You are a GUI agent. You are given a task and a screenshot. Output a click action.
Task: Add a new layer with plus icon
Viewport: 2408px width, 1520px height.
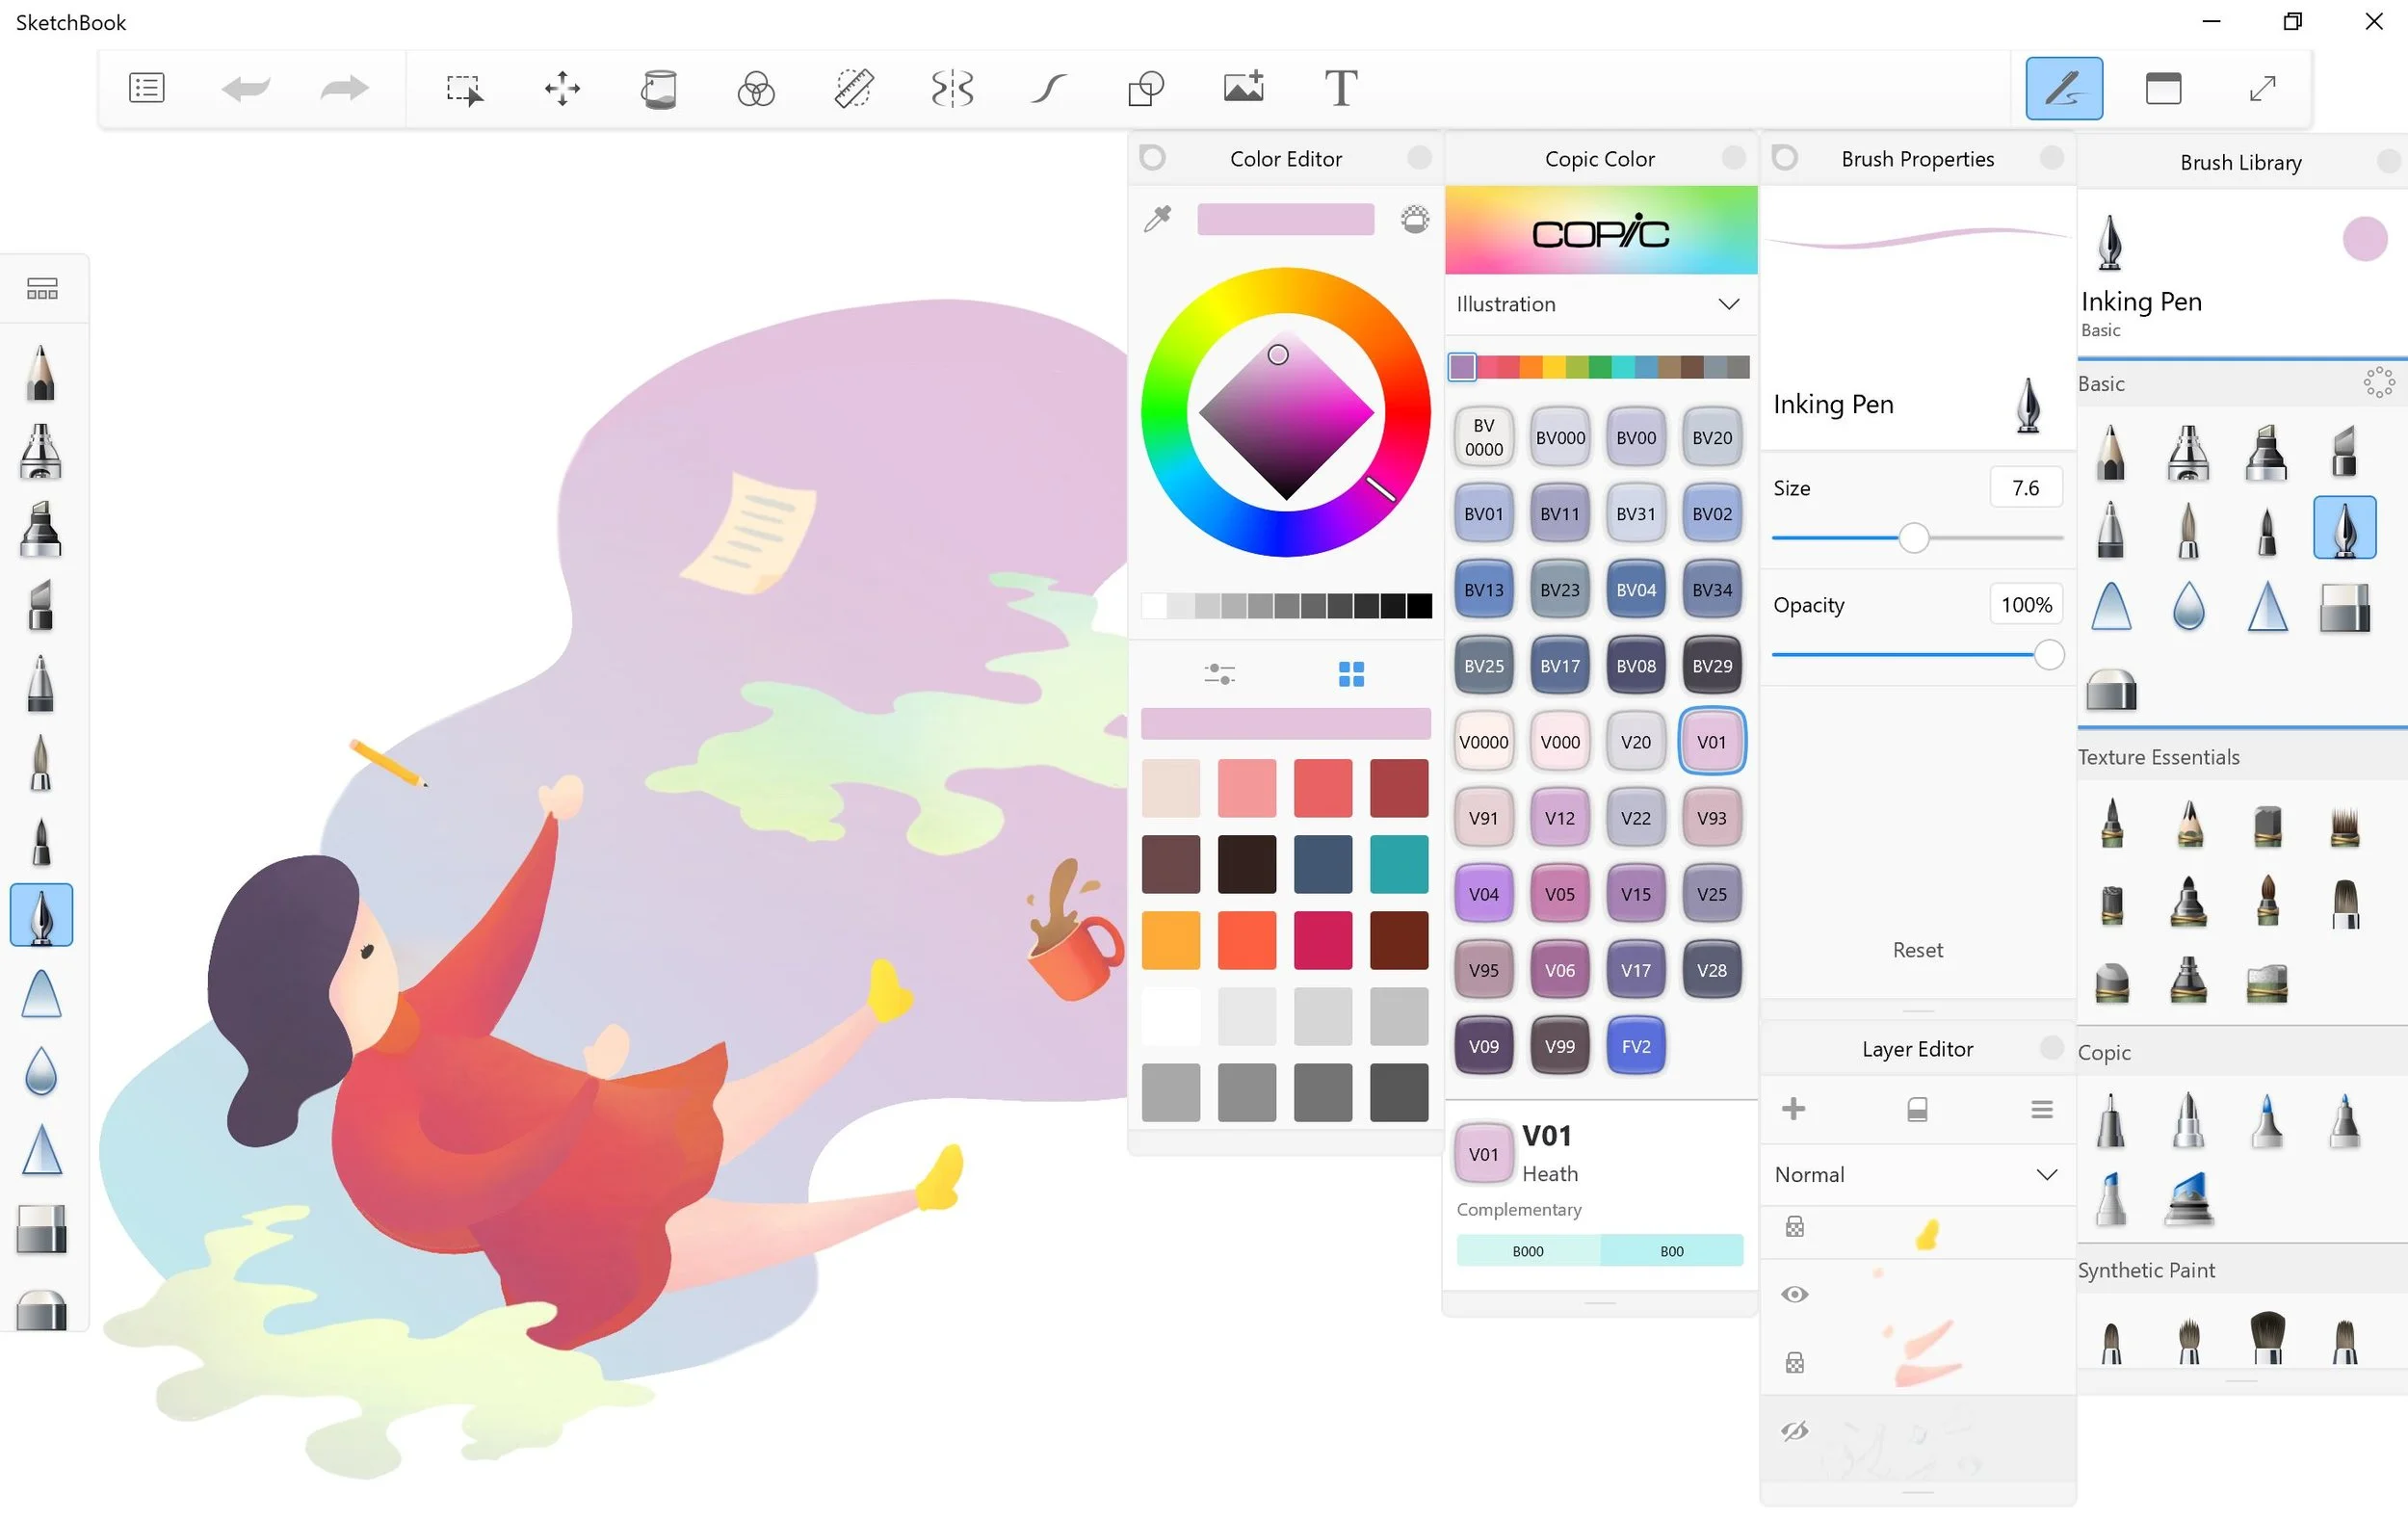(x=1793, y=1109)
